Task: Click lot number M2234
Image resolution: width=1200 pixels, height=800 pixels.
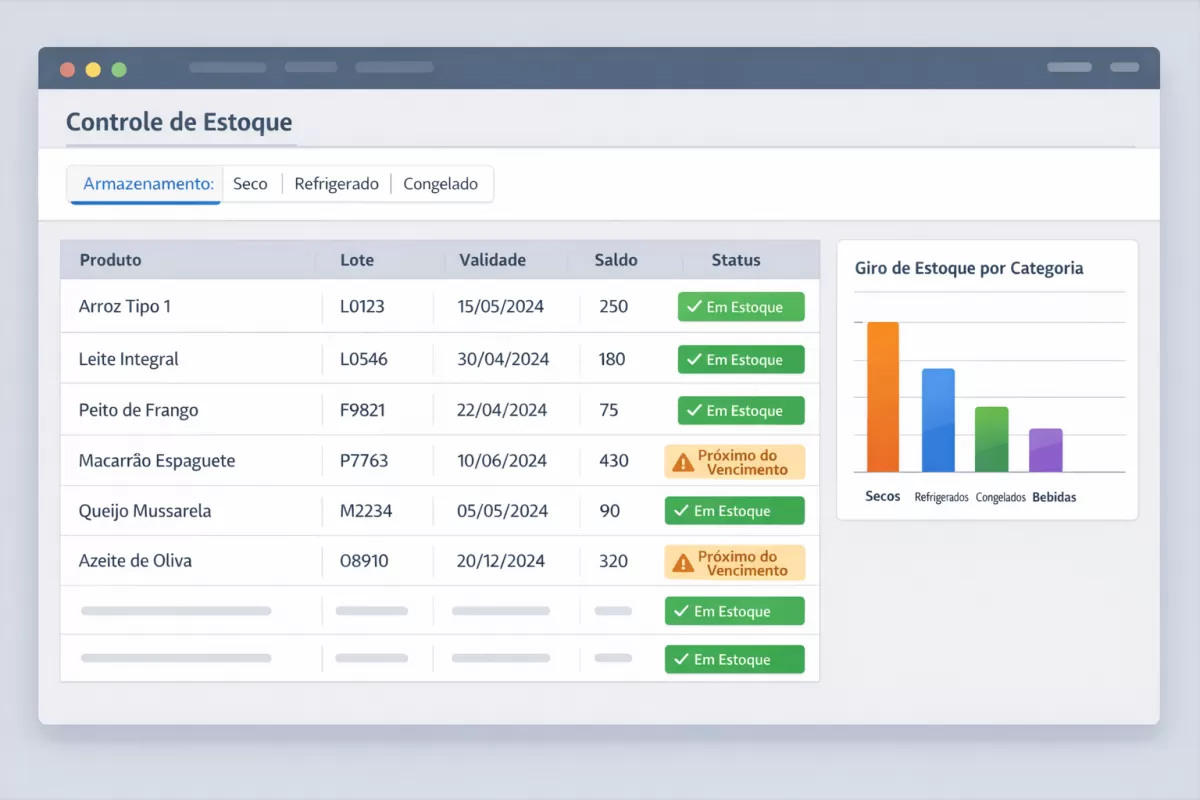Action: 366,511
